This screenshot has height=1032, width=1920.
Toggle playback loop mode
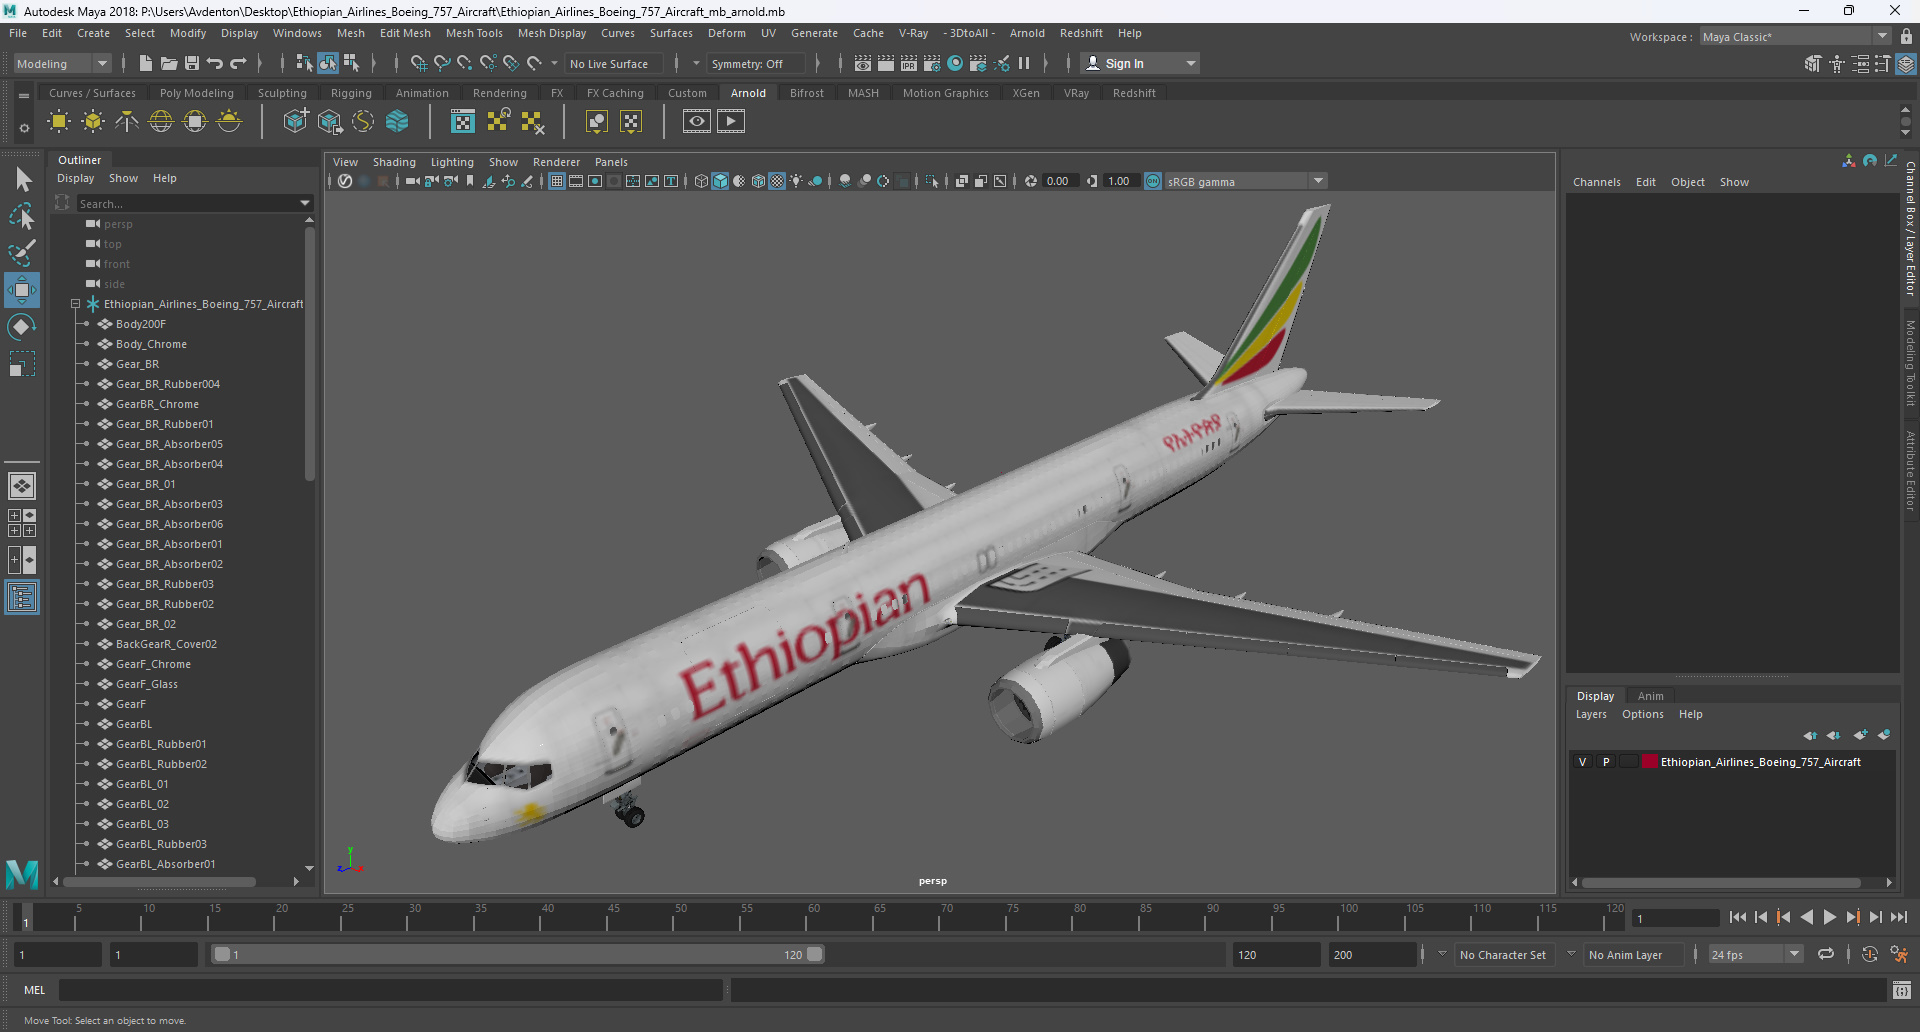click(x=1826, y=955)
